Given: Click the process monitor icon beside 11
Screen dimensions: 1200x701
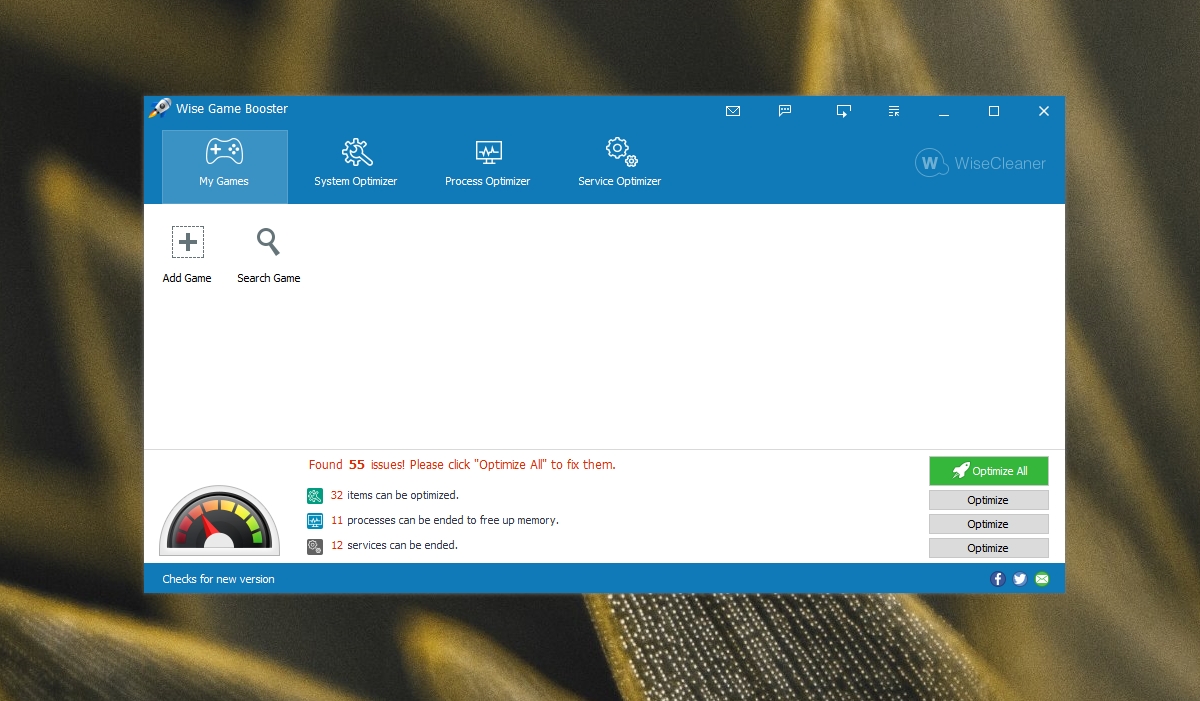Looking at the screenshot, I should point(315,521).
